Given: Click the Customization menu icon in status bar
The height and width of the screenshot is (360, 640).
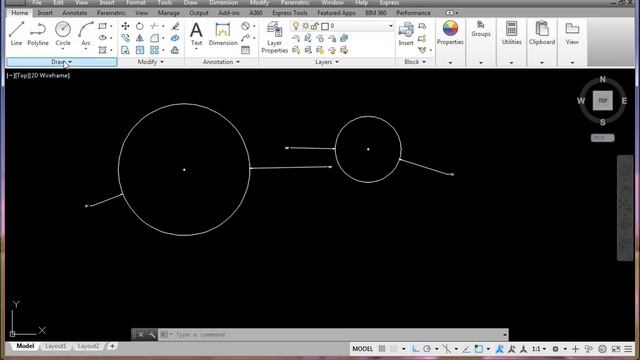Looking at the screenshot, I should pyautogui.click(x=629, y=349).
